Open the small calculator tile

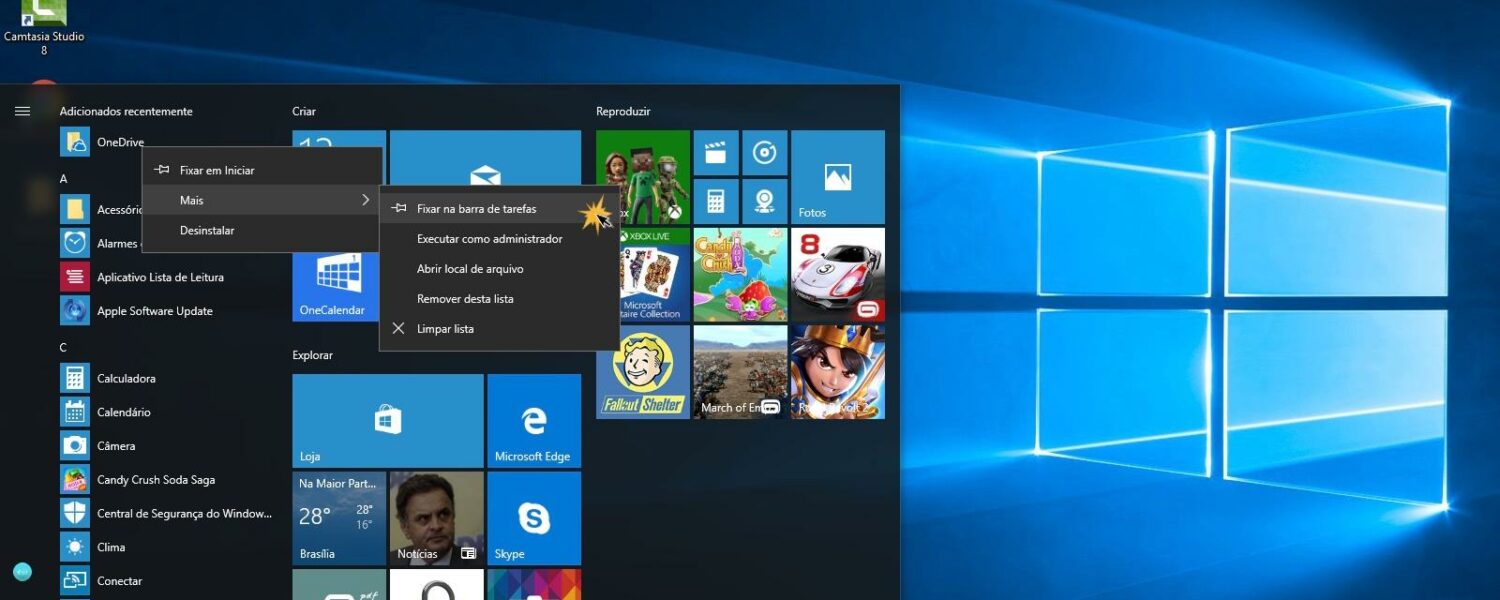[x=716, y=201]
